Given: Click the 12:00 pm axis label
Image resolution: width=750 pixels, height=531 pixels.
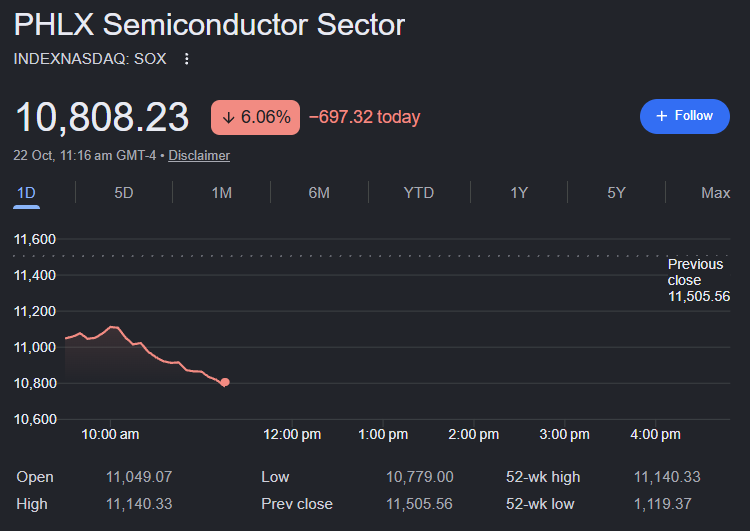Looking at the screenshot, I should (292, 434).
